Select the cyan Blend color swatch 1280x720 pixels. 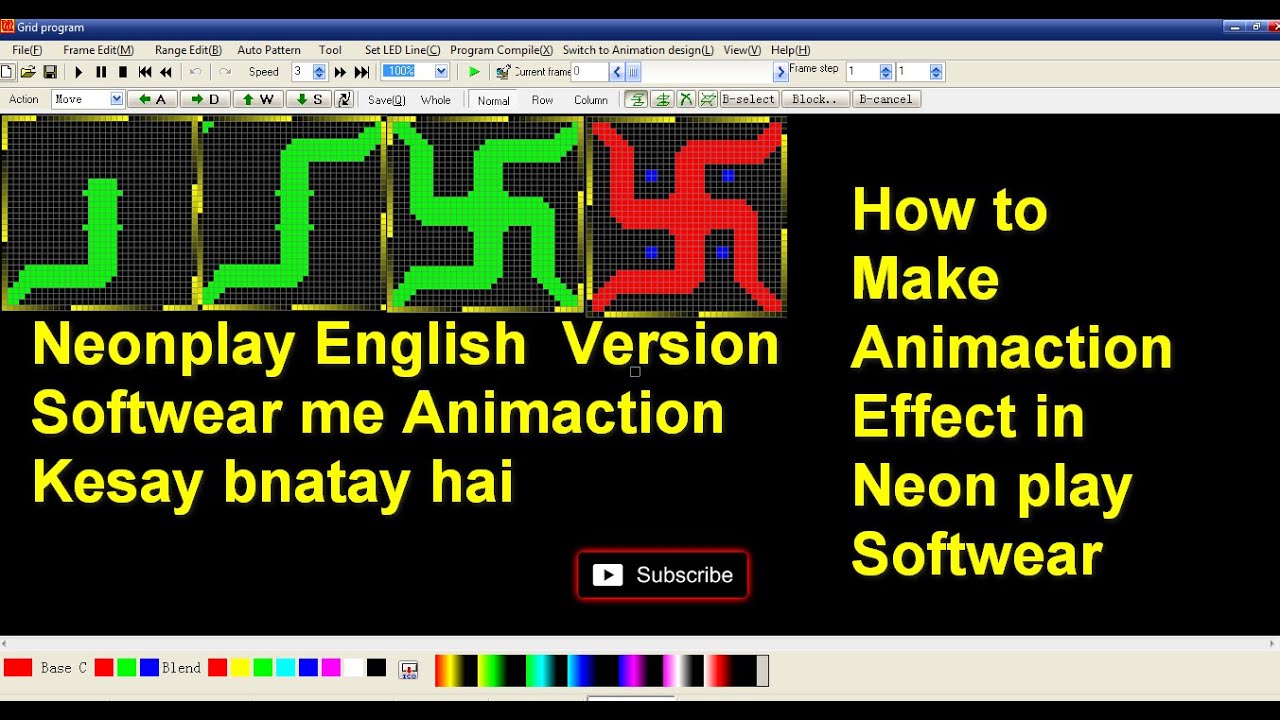pos(285,668)
